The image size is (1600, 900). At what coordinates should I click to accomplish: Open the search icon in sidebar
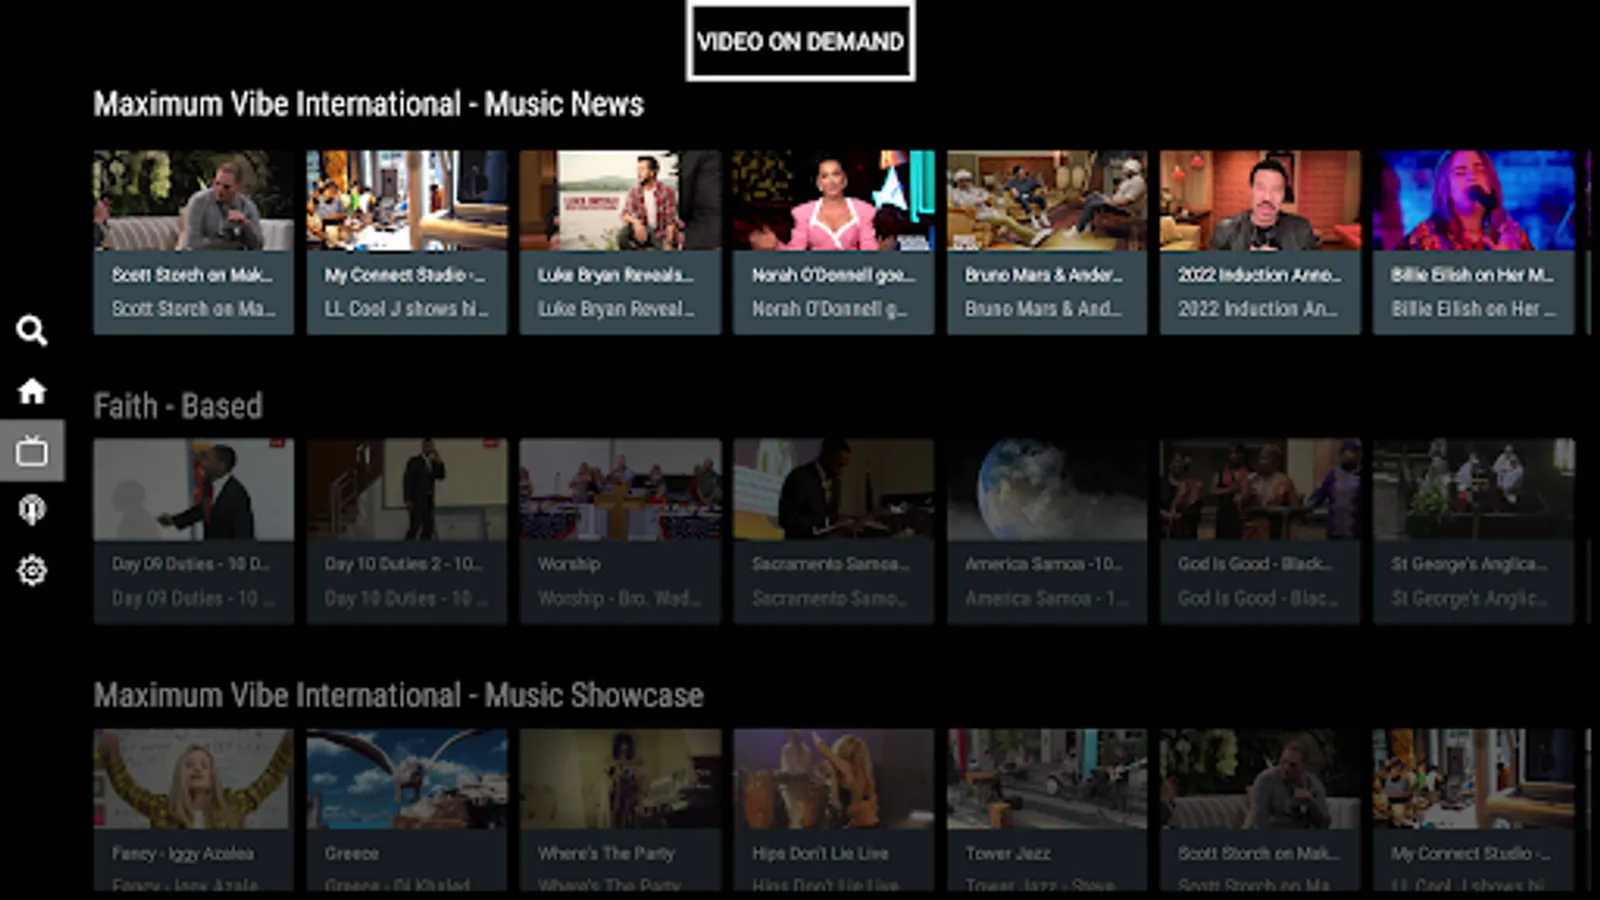pos(32,330)
